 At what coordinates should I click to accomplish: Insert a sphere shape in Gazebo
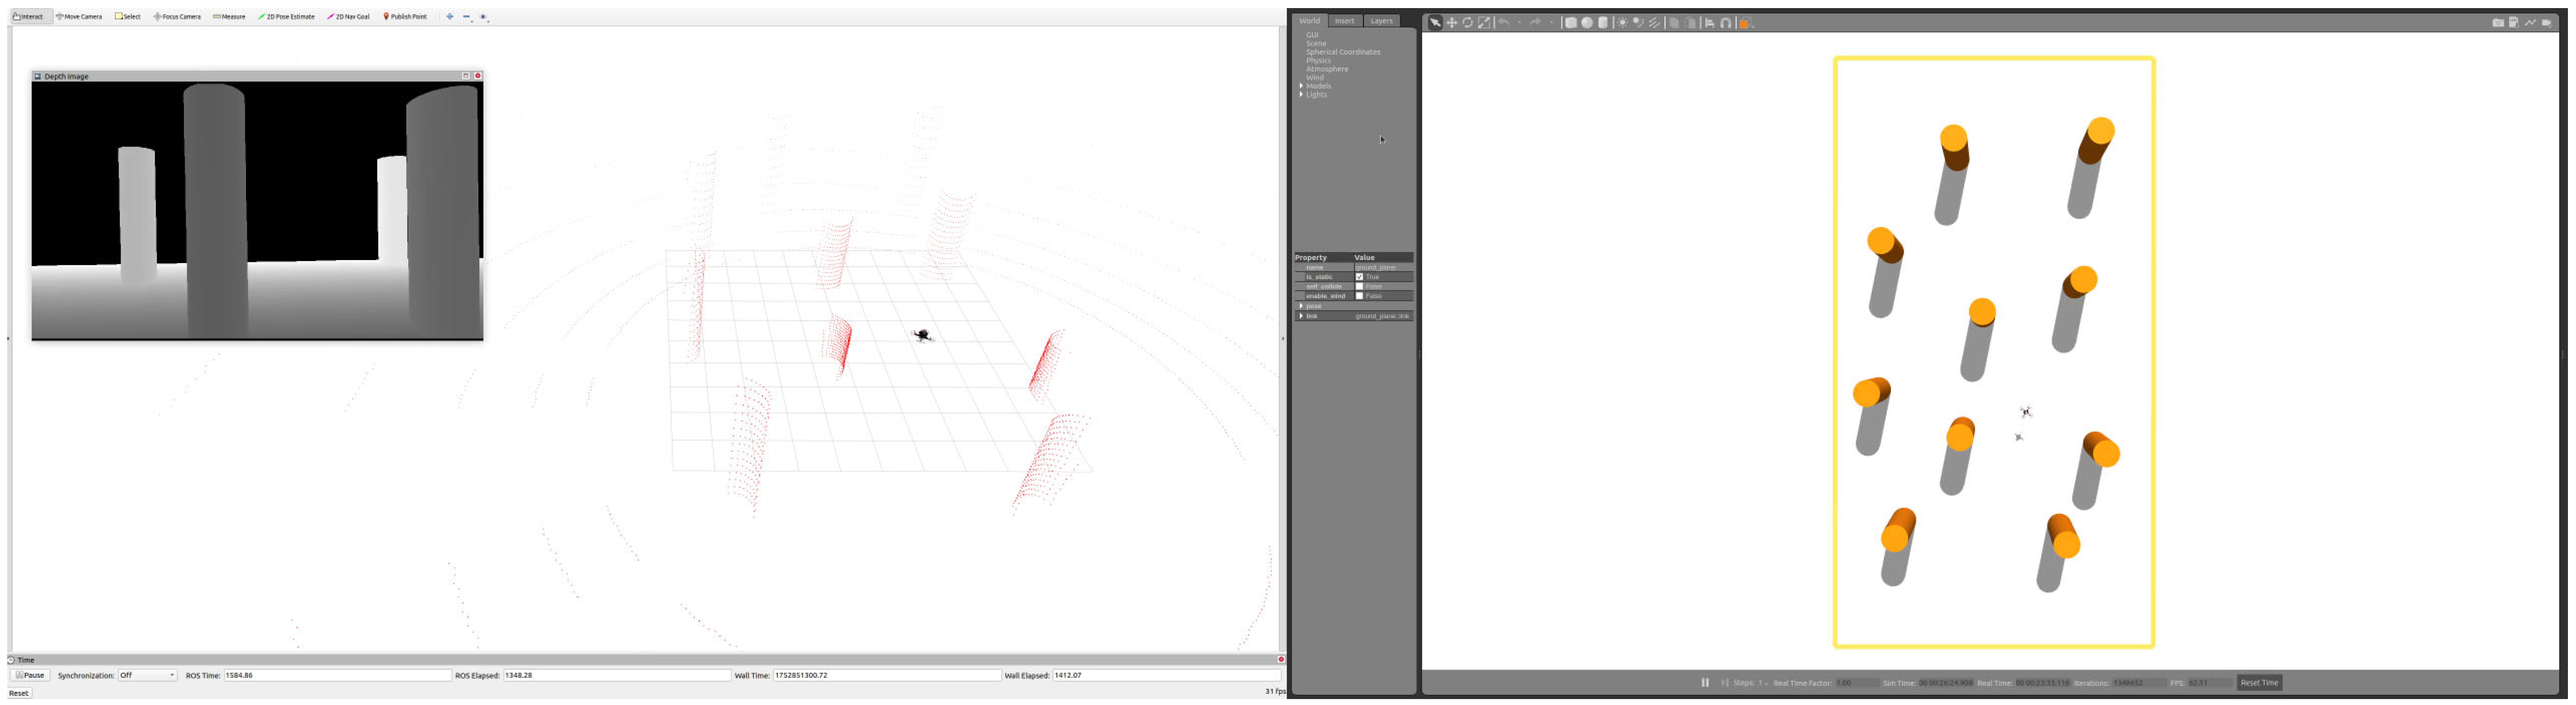coord(1587,23)
